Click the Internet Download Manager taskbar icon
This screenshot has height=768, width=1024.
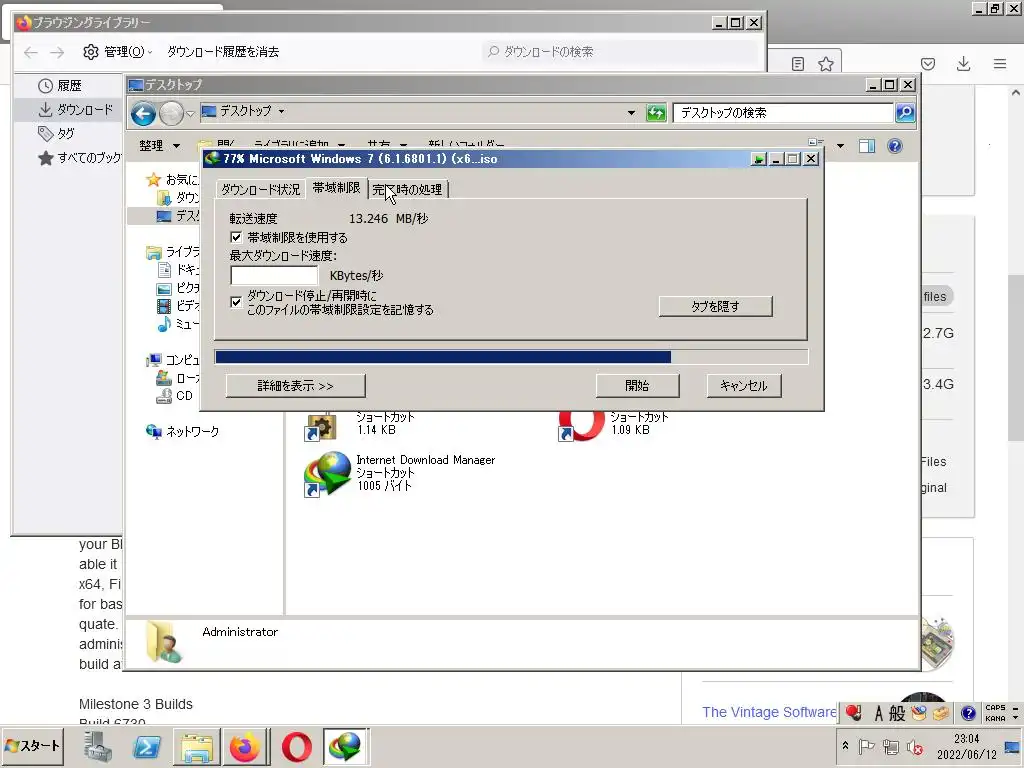coord(345,746)
